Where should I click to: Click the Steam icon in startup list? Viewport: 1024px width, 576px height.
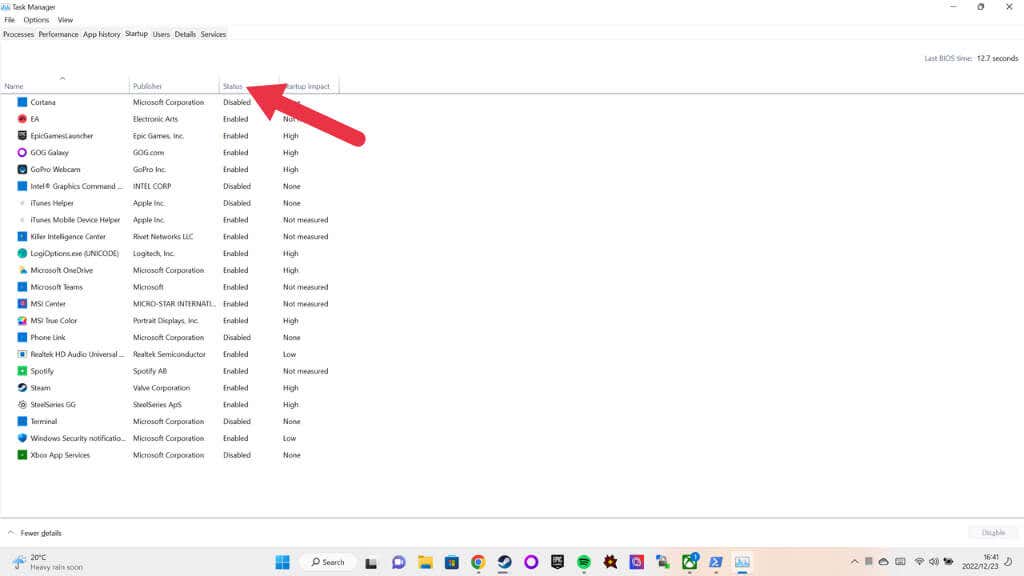pos(22,388)
